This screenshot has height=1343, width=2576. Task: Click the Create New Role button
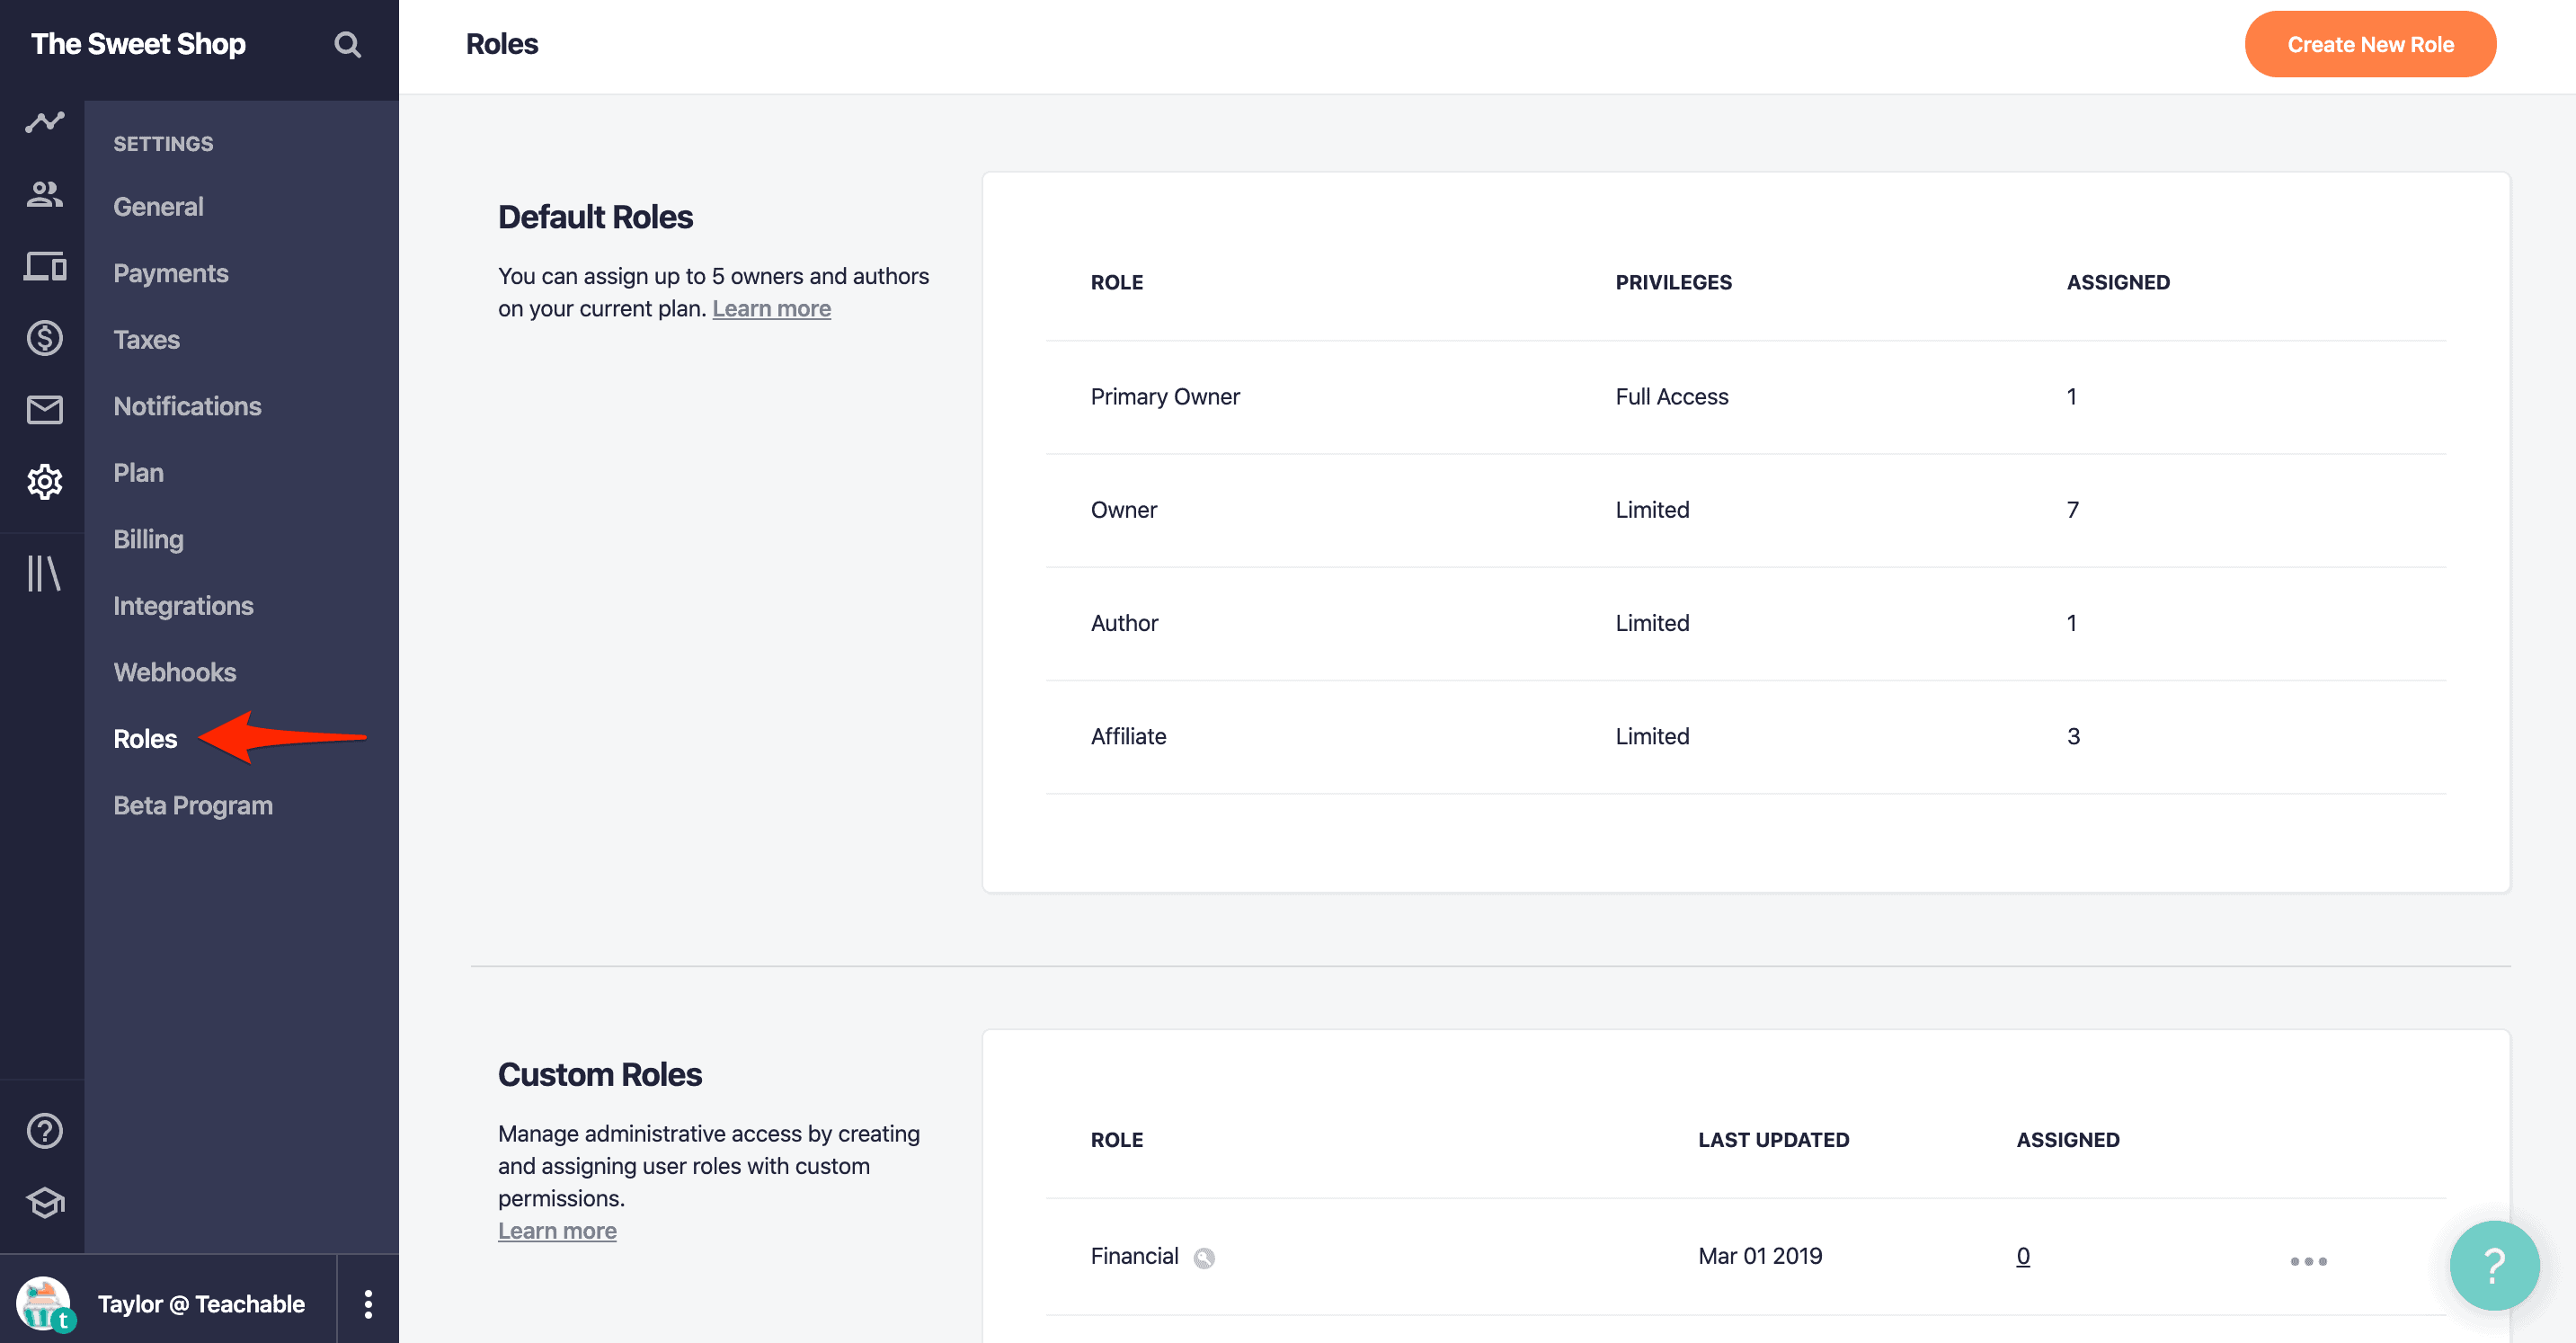(2371, 44)
